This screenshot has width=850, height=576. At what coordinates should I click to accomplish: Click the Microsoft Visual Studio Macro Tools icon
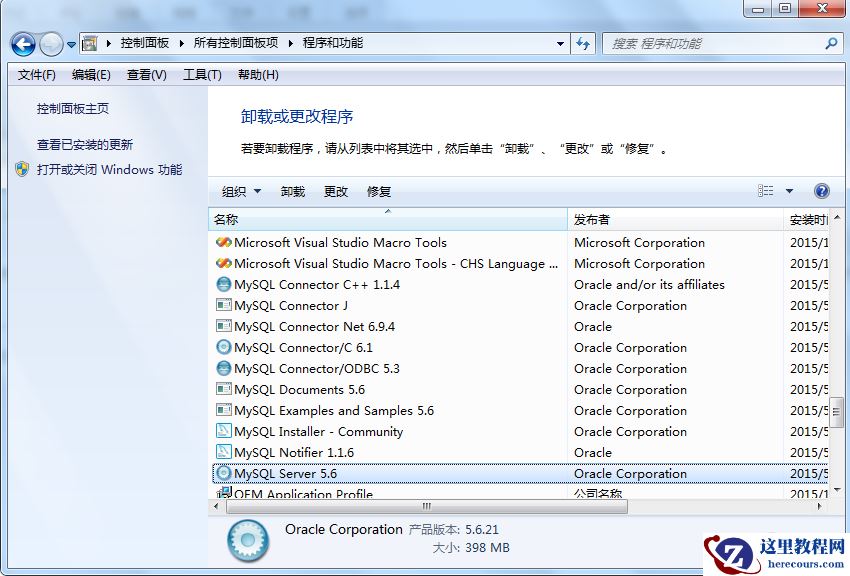[223, 242]
